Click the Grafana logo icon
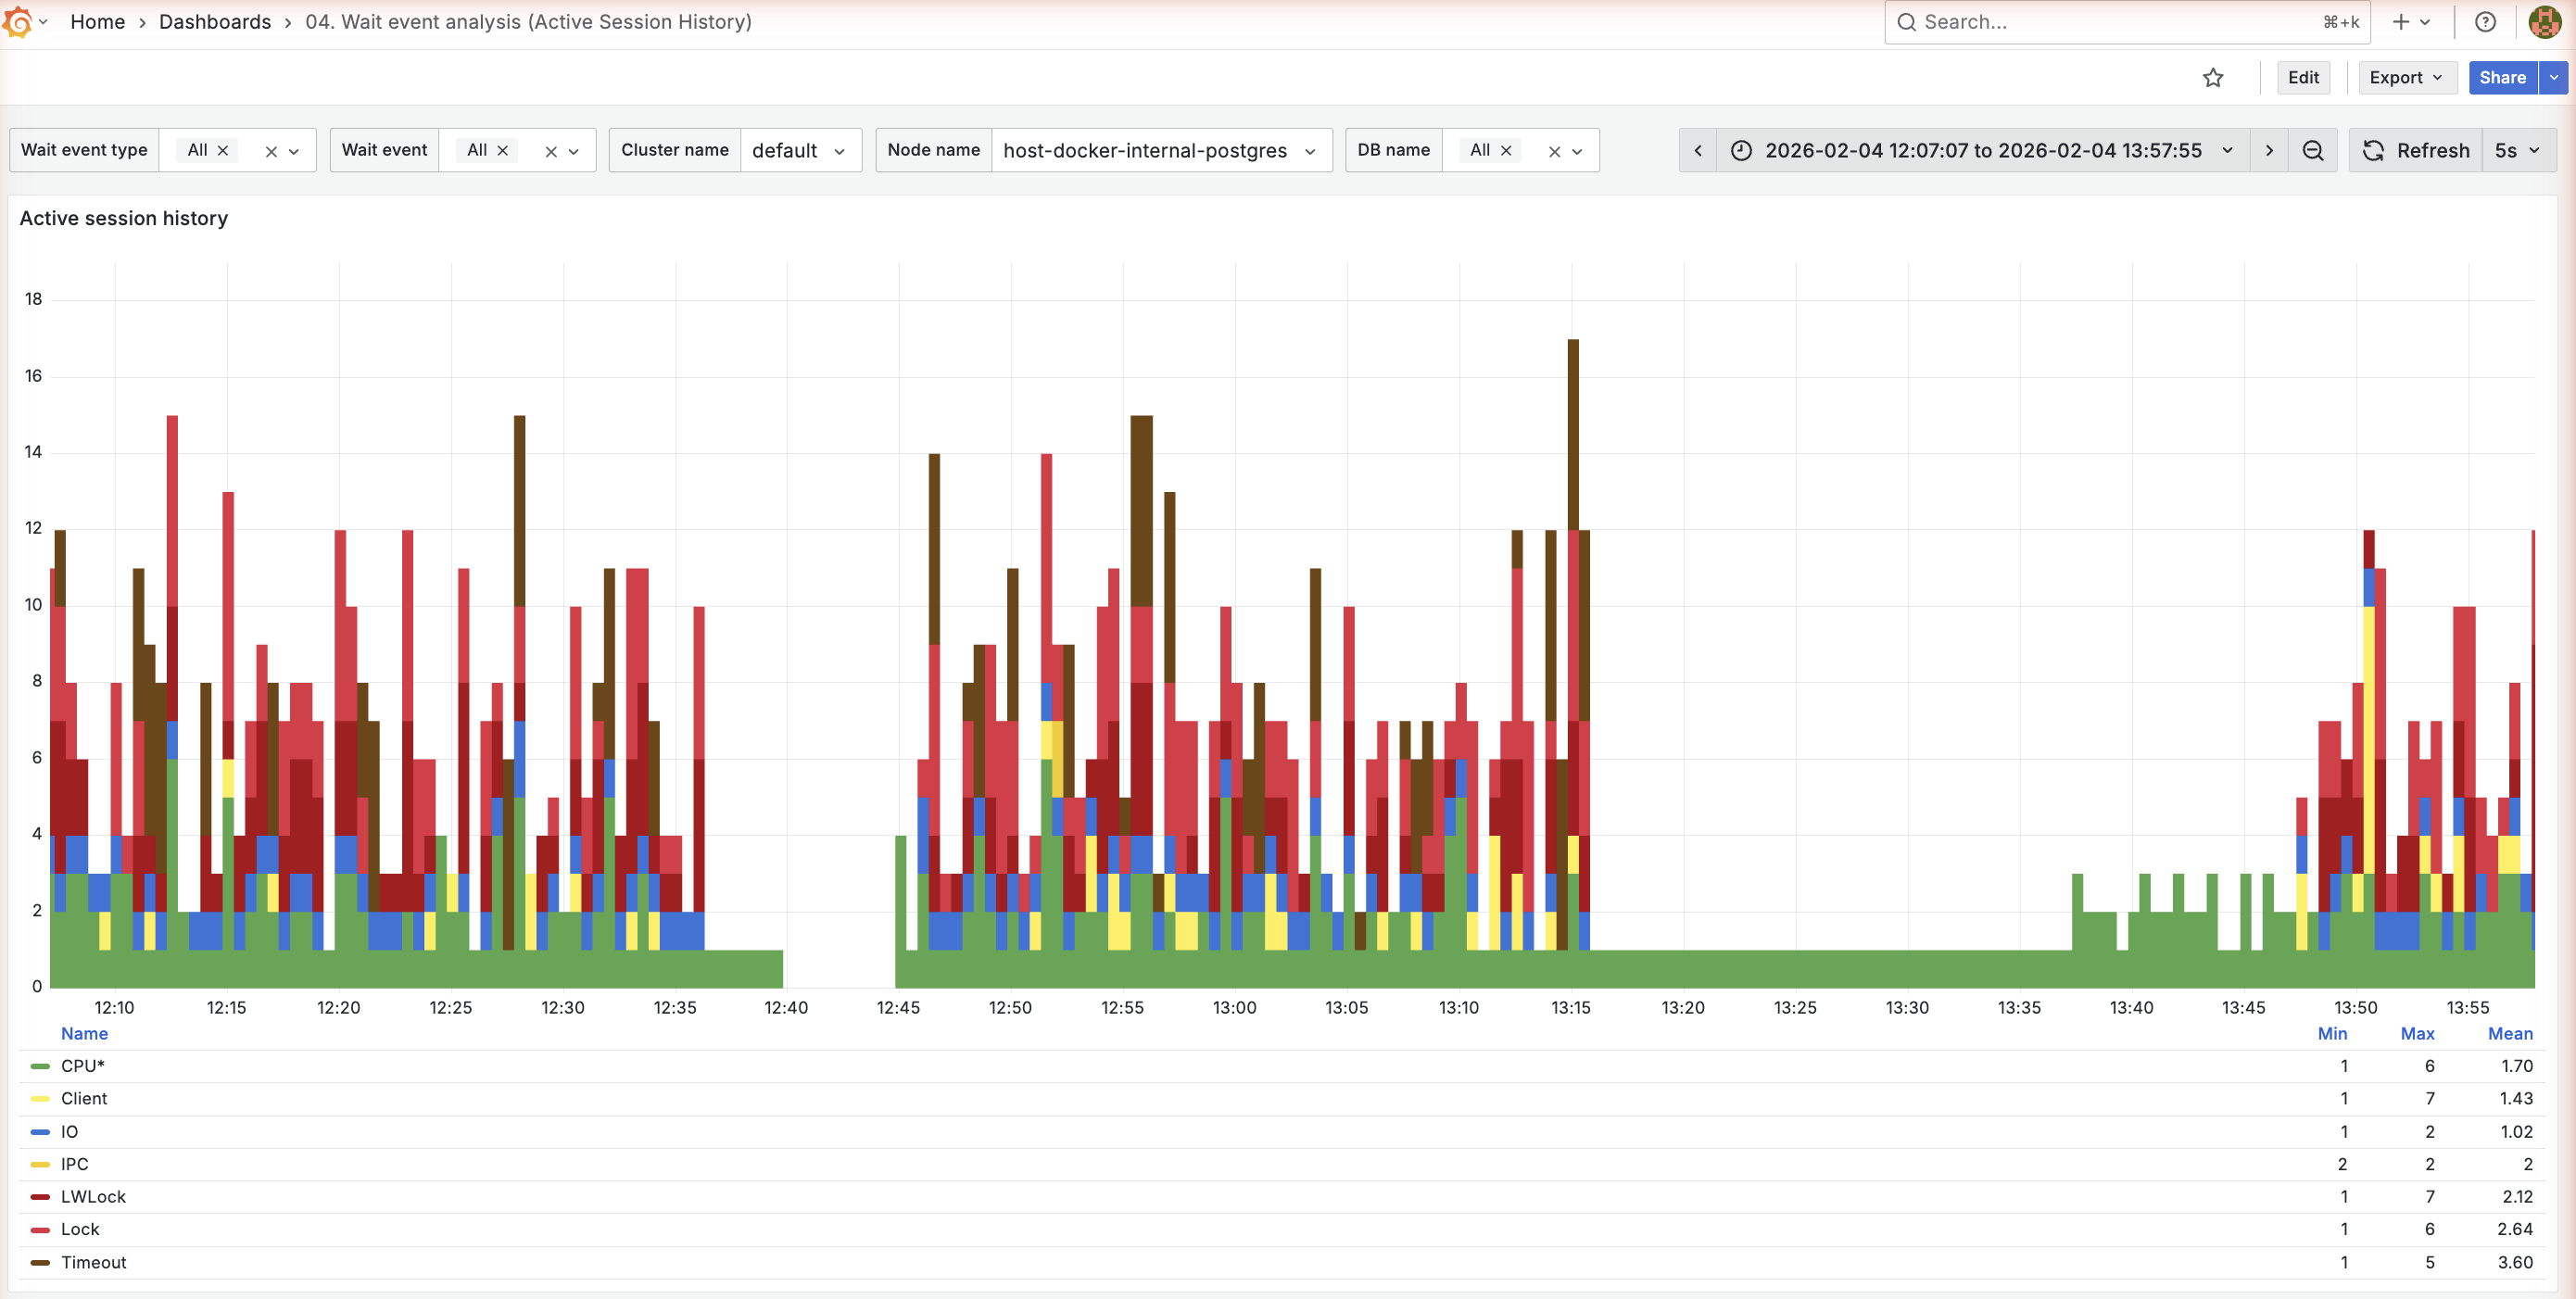Screen dimensions: 2576x1299 coord(18,22)
